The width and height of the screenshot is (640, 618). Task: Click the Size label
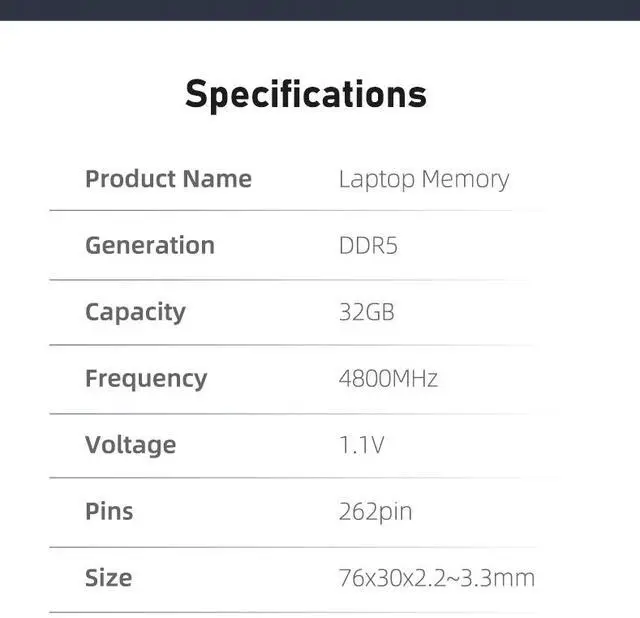[x=108, y=578]
